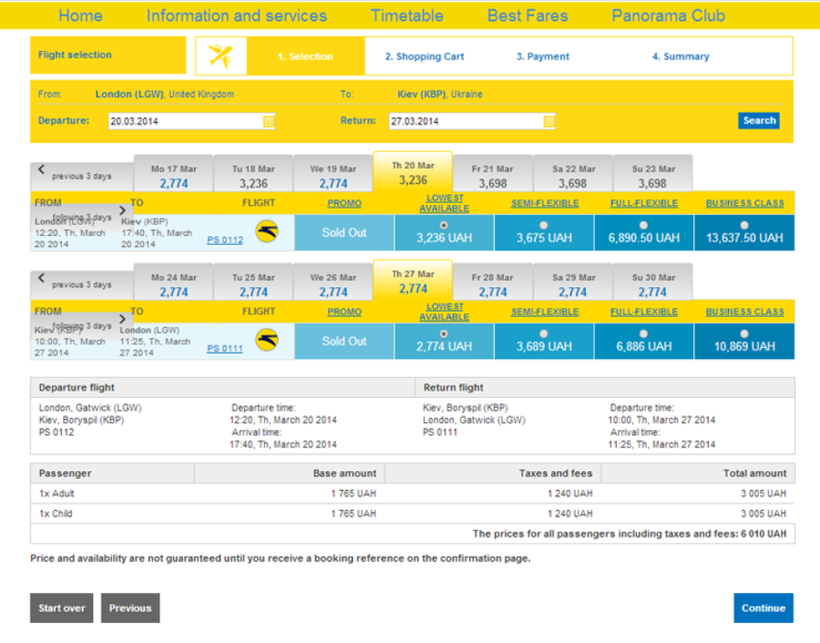Open Information and services menu

[x=236, y=16]
